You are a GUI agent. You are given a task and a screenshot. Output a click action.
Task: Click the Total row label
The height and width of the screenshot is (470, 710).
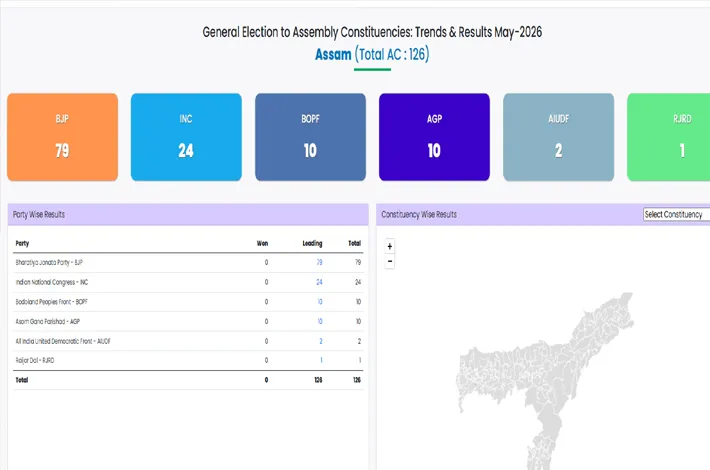pyautogui.click(x=22, y=380)
